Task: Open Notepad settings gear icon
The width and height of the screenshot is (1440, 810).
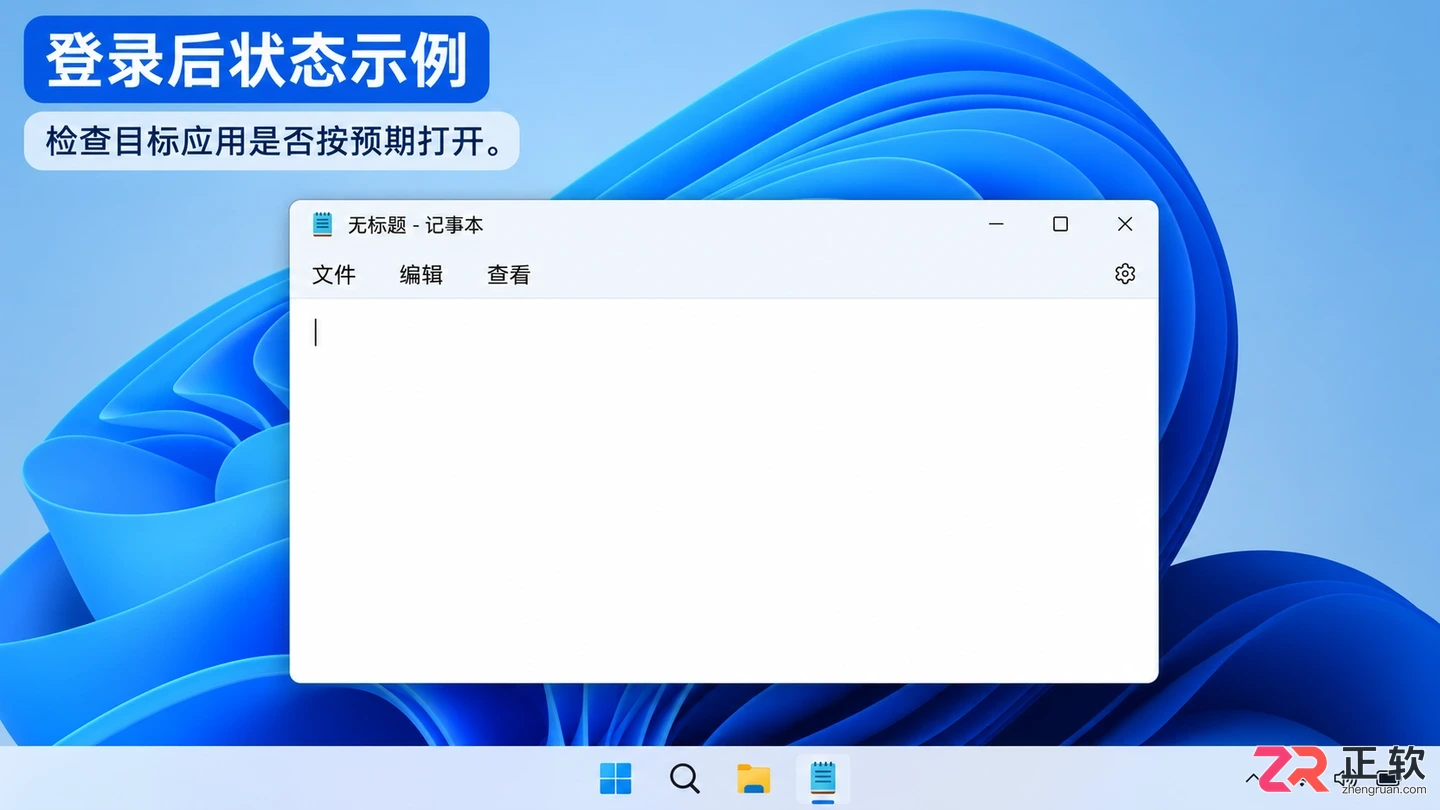Action: point(1125,274)
